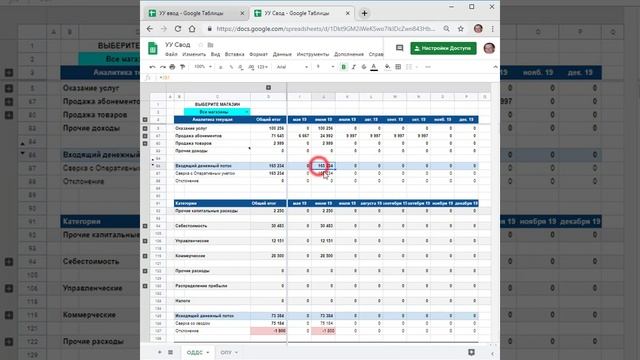Expand the column group plus button
The width and height of the screenshot is (640, 360).
[x=268, y=87]
